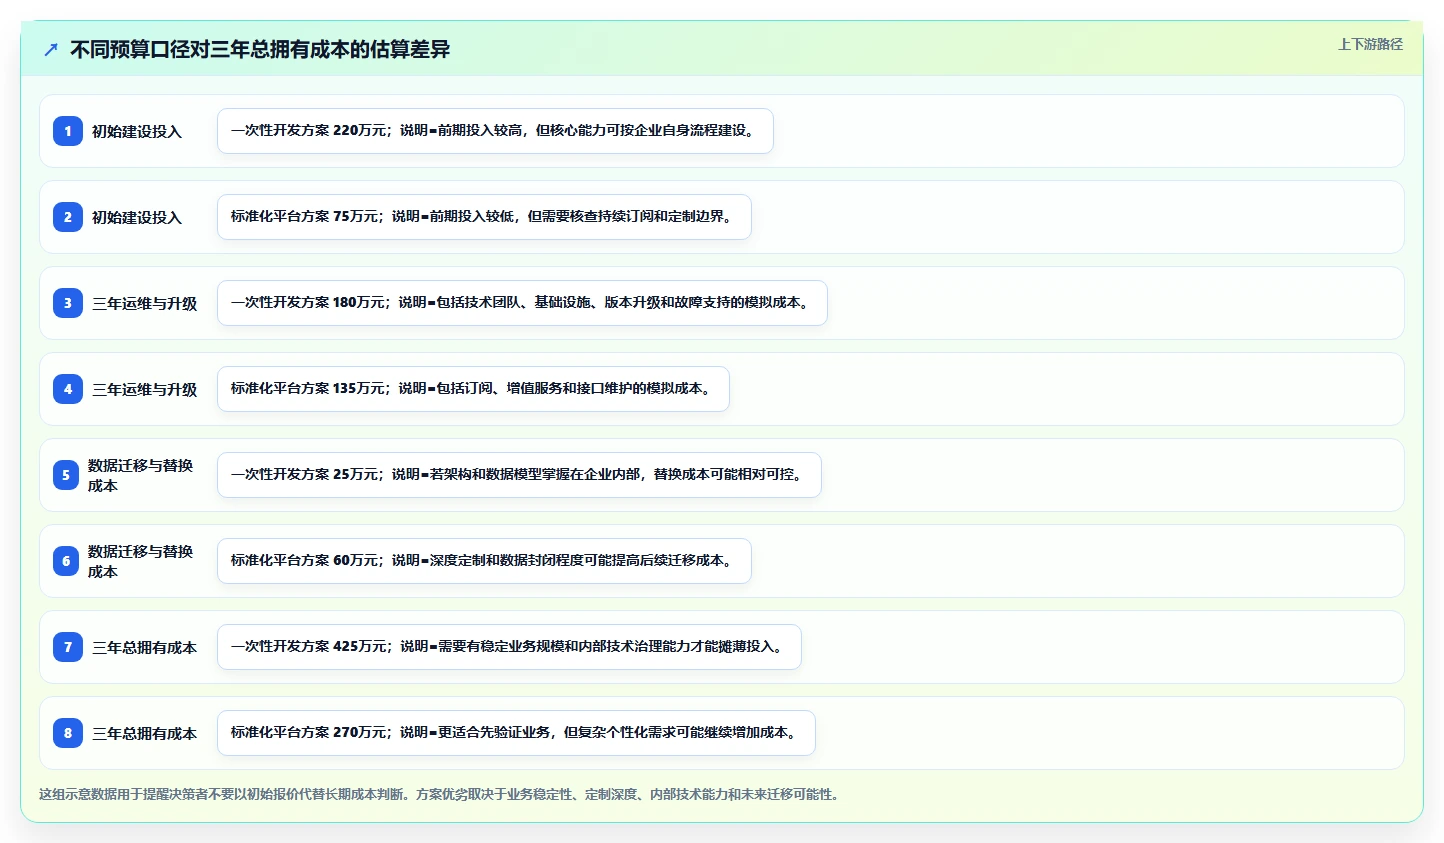Viewport: 1444px width, 843px height.
Task: Open the 标准化平台方案 135万元 detail box
Action: click(473, 389)
